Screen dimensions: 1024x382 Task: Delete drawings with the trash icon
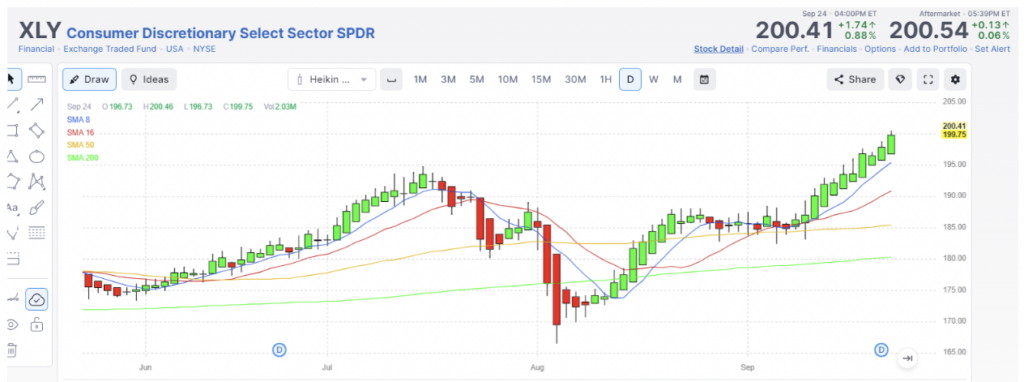(12, 349)
